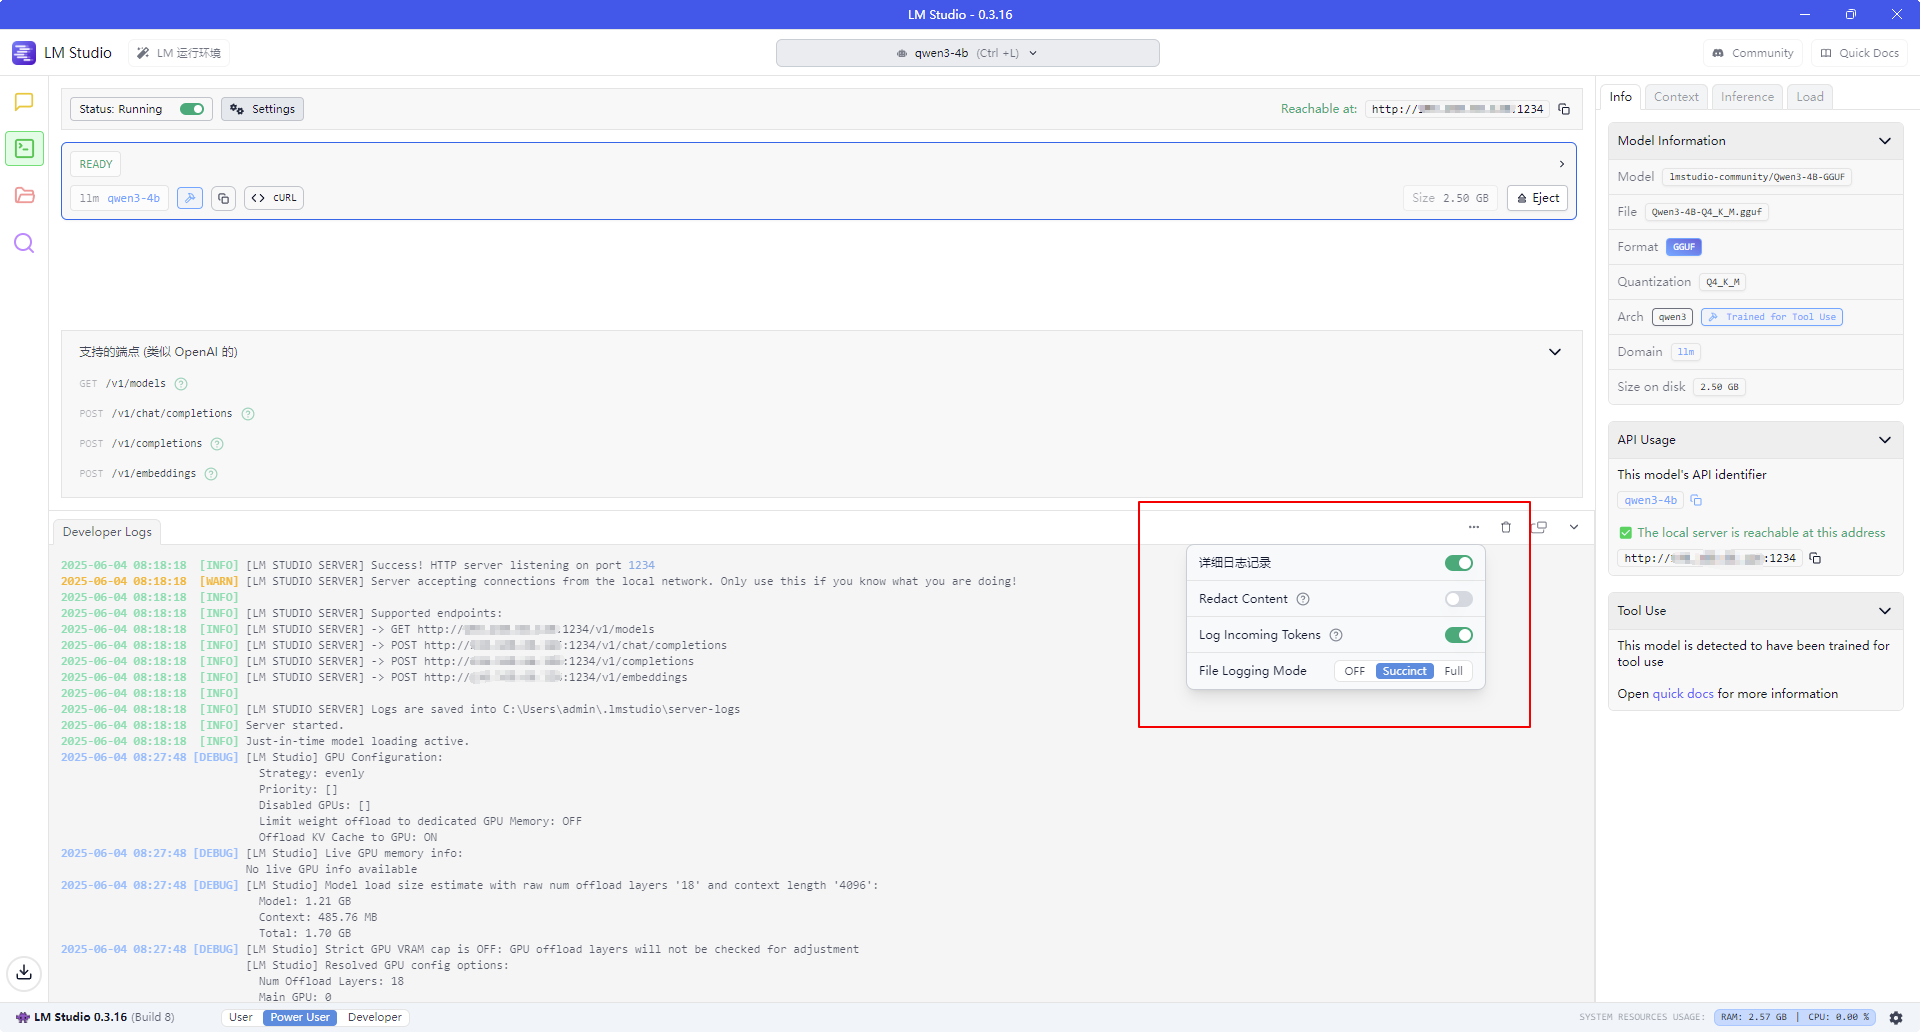Open the Community link
The width and height of the screenshot is (1920, 1032).
coord(1753,53)
